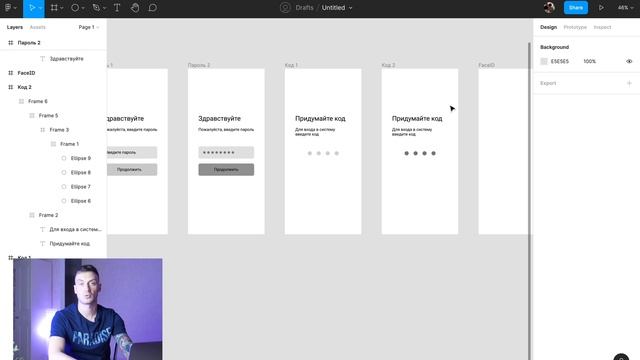Select the Move tool
The image size is (640, 360).
pos(31,8)
